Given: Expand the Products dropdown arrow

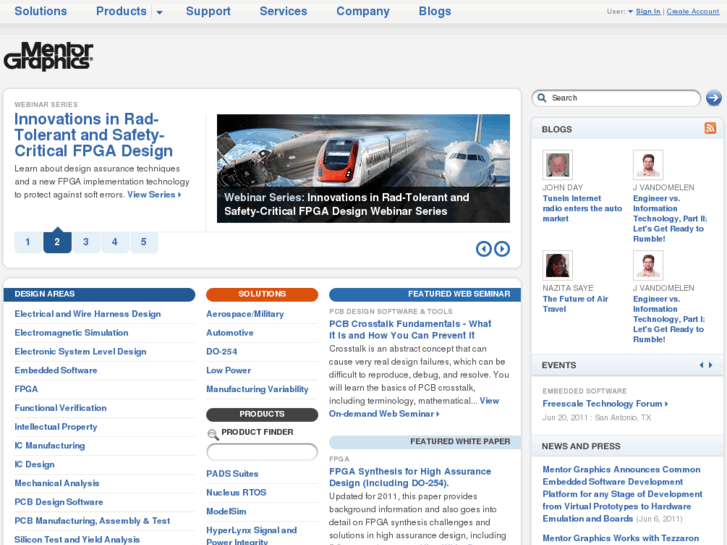Looking at the screenshot, I should coord(159,12).
